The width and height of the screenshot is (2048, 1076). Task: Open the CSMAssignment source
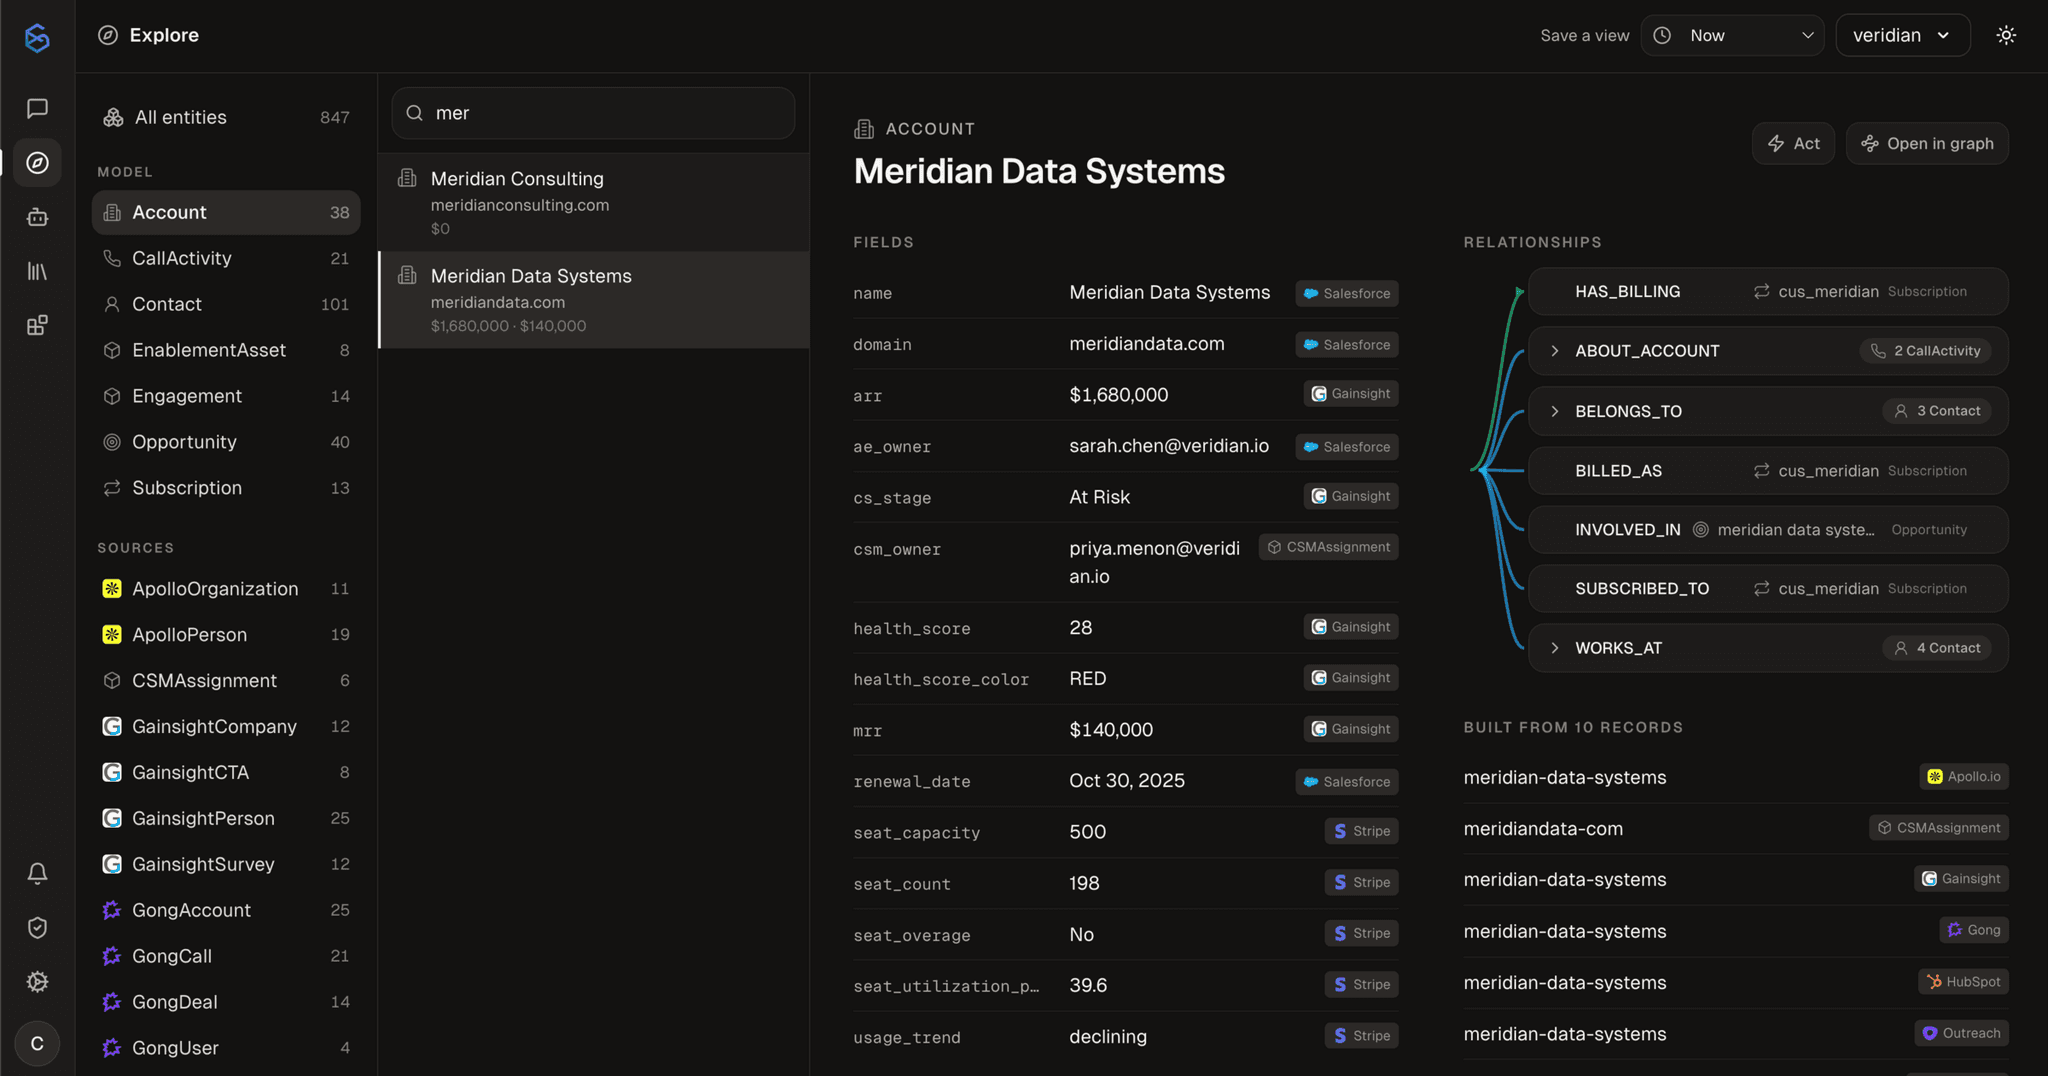pyautogui.click(x=226, y=681)
